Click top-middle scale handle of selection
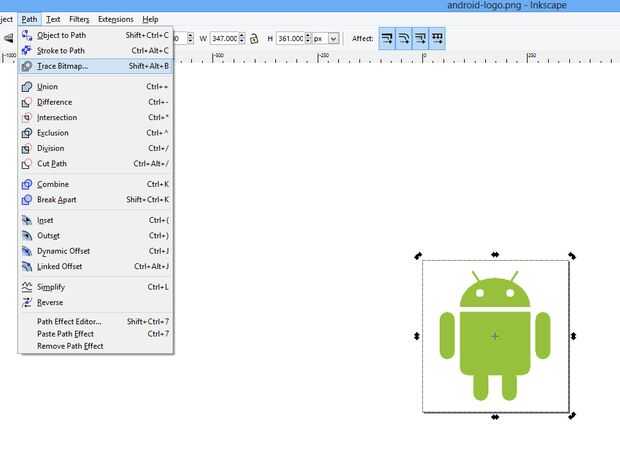The image size is (620, 463). point(495,255)
